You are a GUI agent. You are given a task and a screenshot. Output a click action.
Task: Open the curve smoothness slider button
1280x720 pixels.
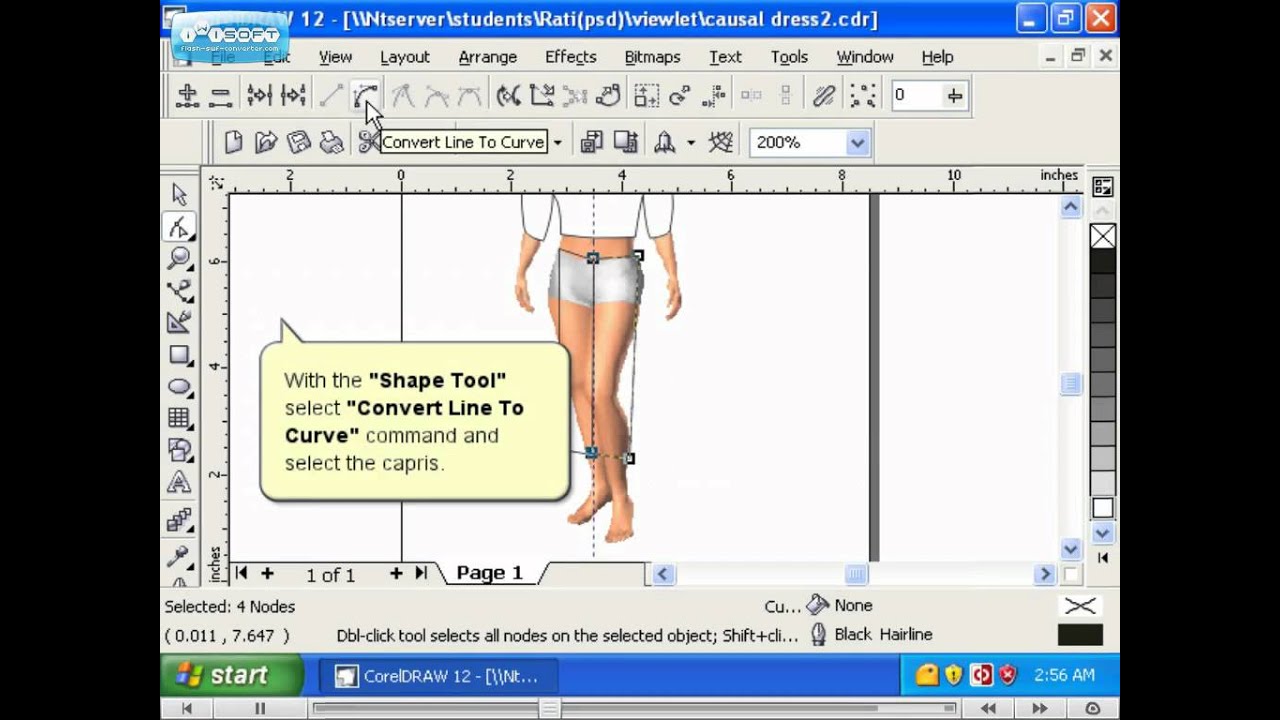click(x=955, y=95)
